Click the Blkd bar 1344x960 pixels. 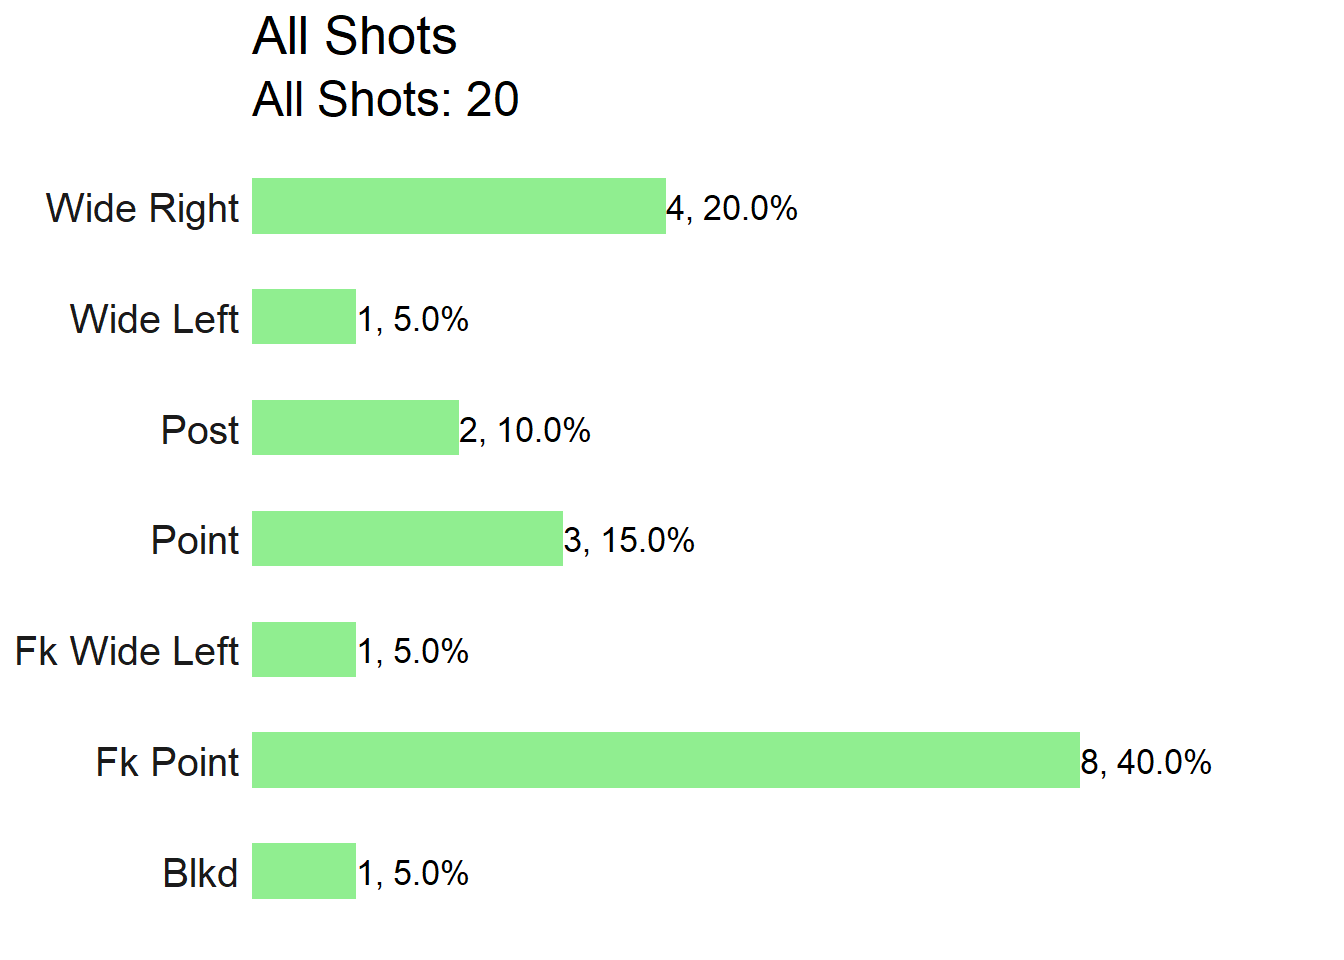pos(304,871)
